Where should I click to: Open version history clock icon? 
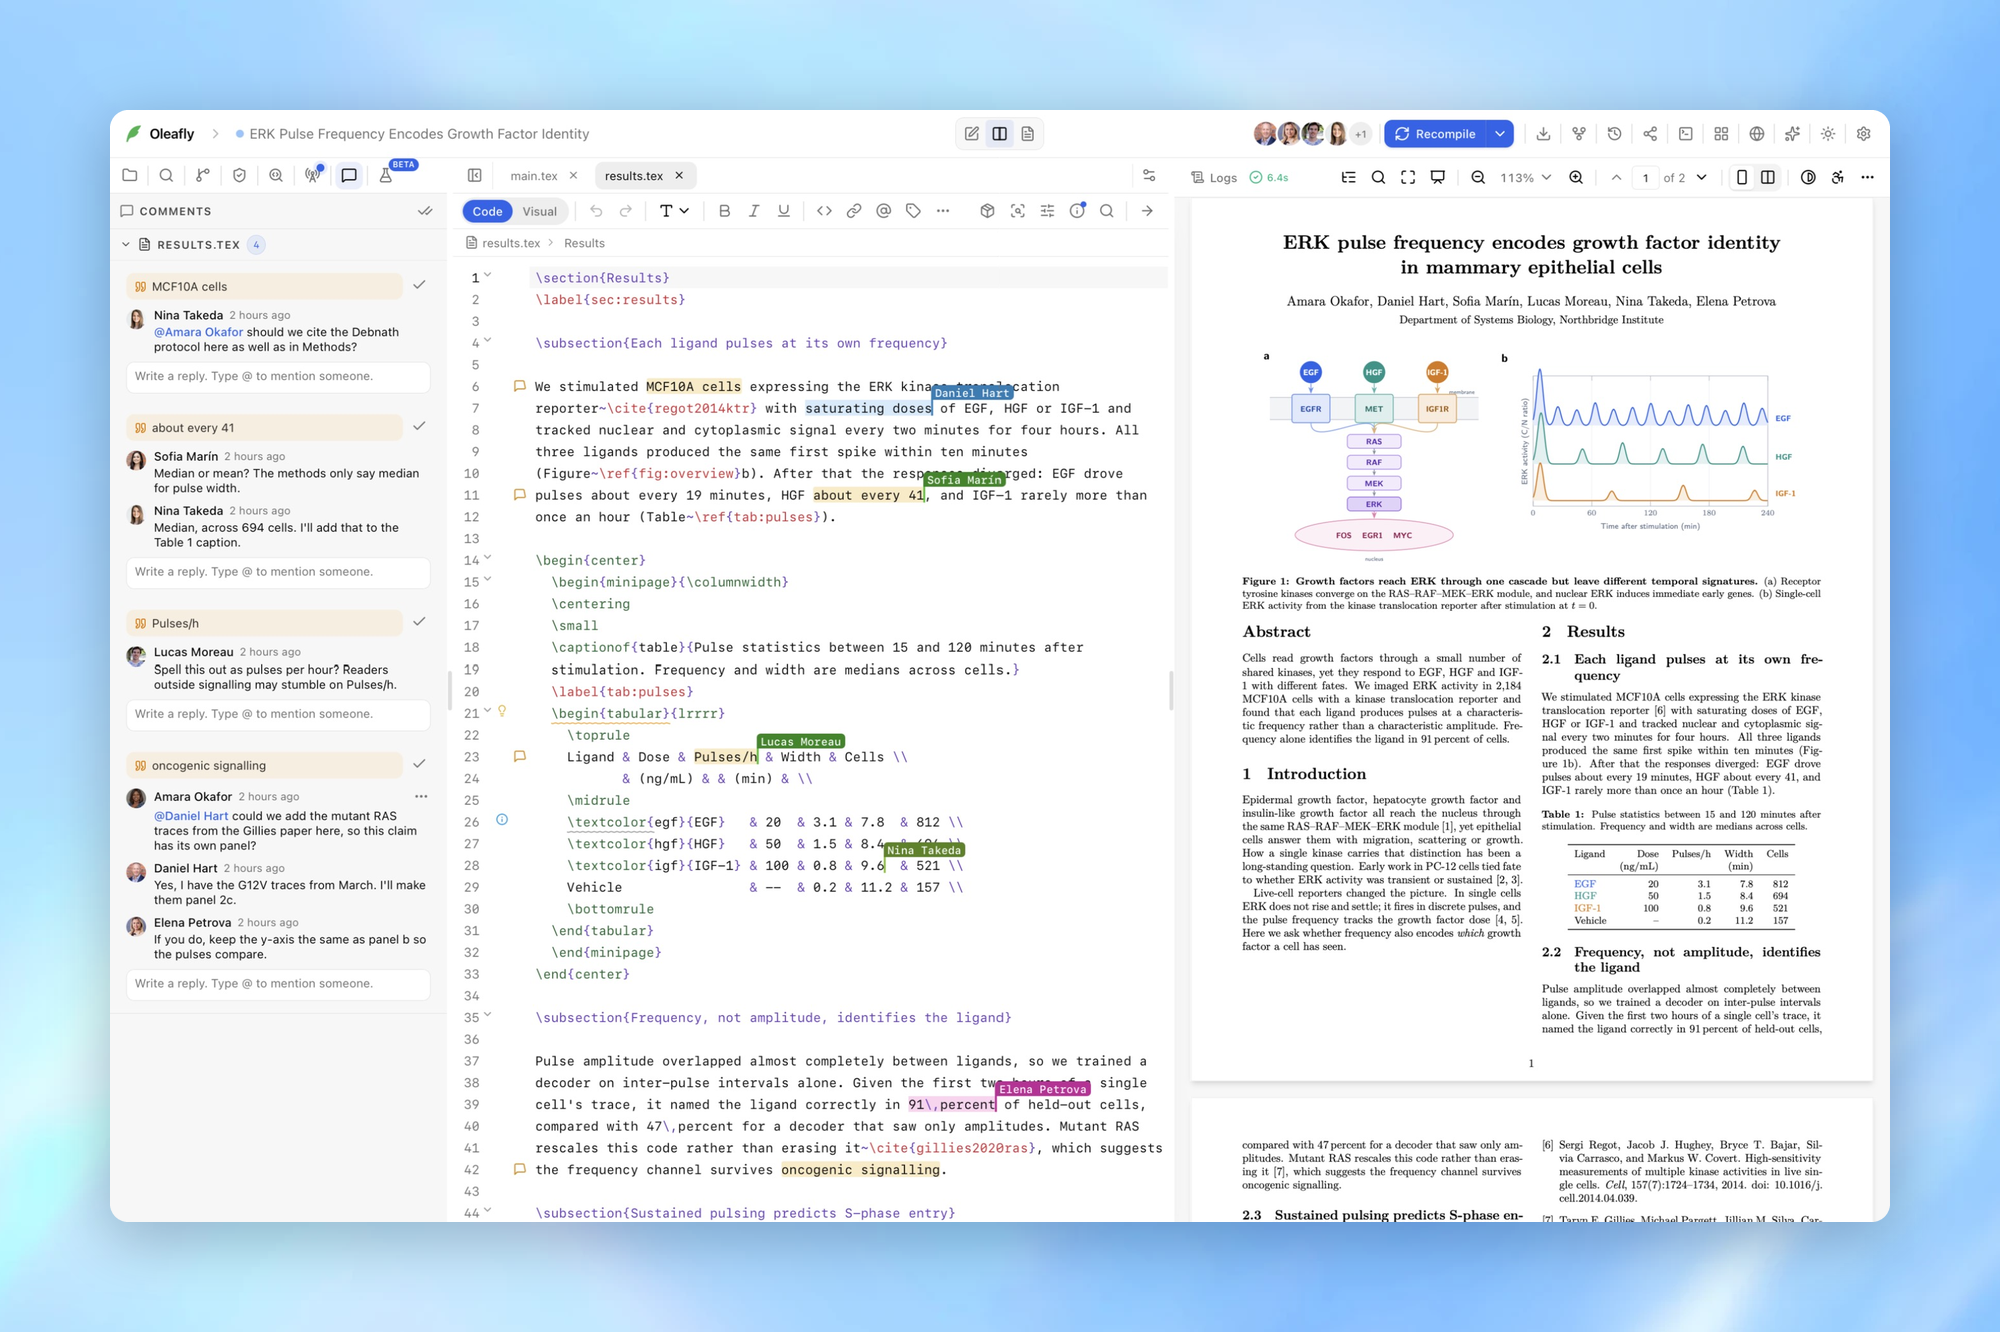coord(1614,134)
